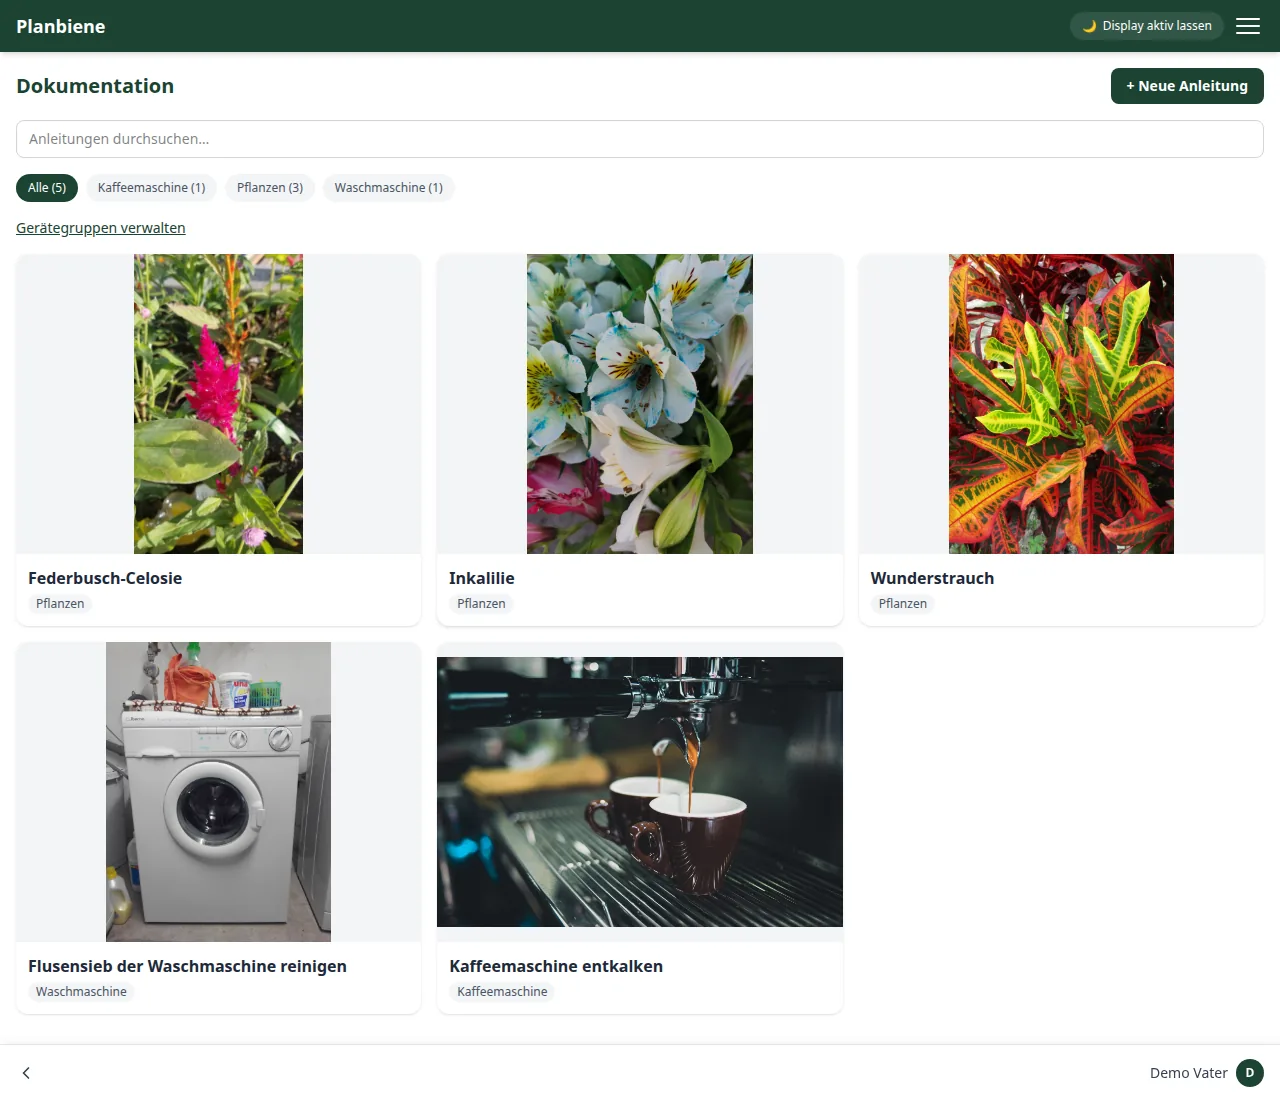Open Kaffeemaschine entkalken title
The image size is (1280, 1100).
click(x=556, y=966)
